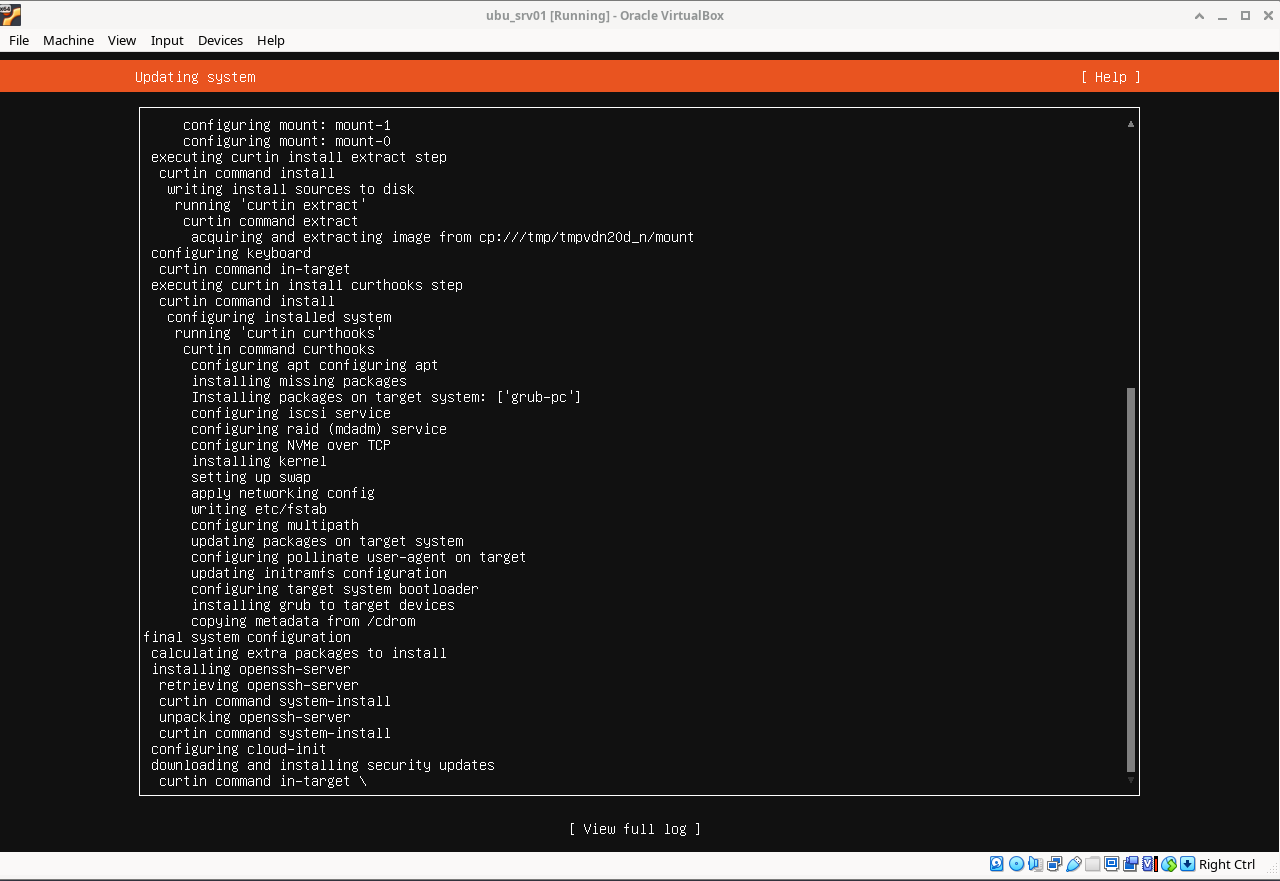The height and width of the screenshot is (881, 1280).
Task: Open the Devices menu
Action: click(220, 40)
